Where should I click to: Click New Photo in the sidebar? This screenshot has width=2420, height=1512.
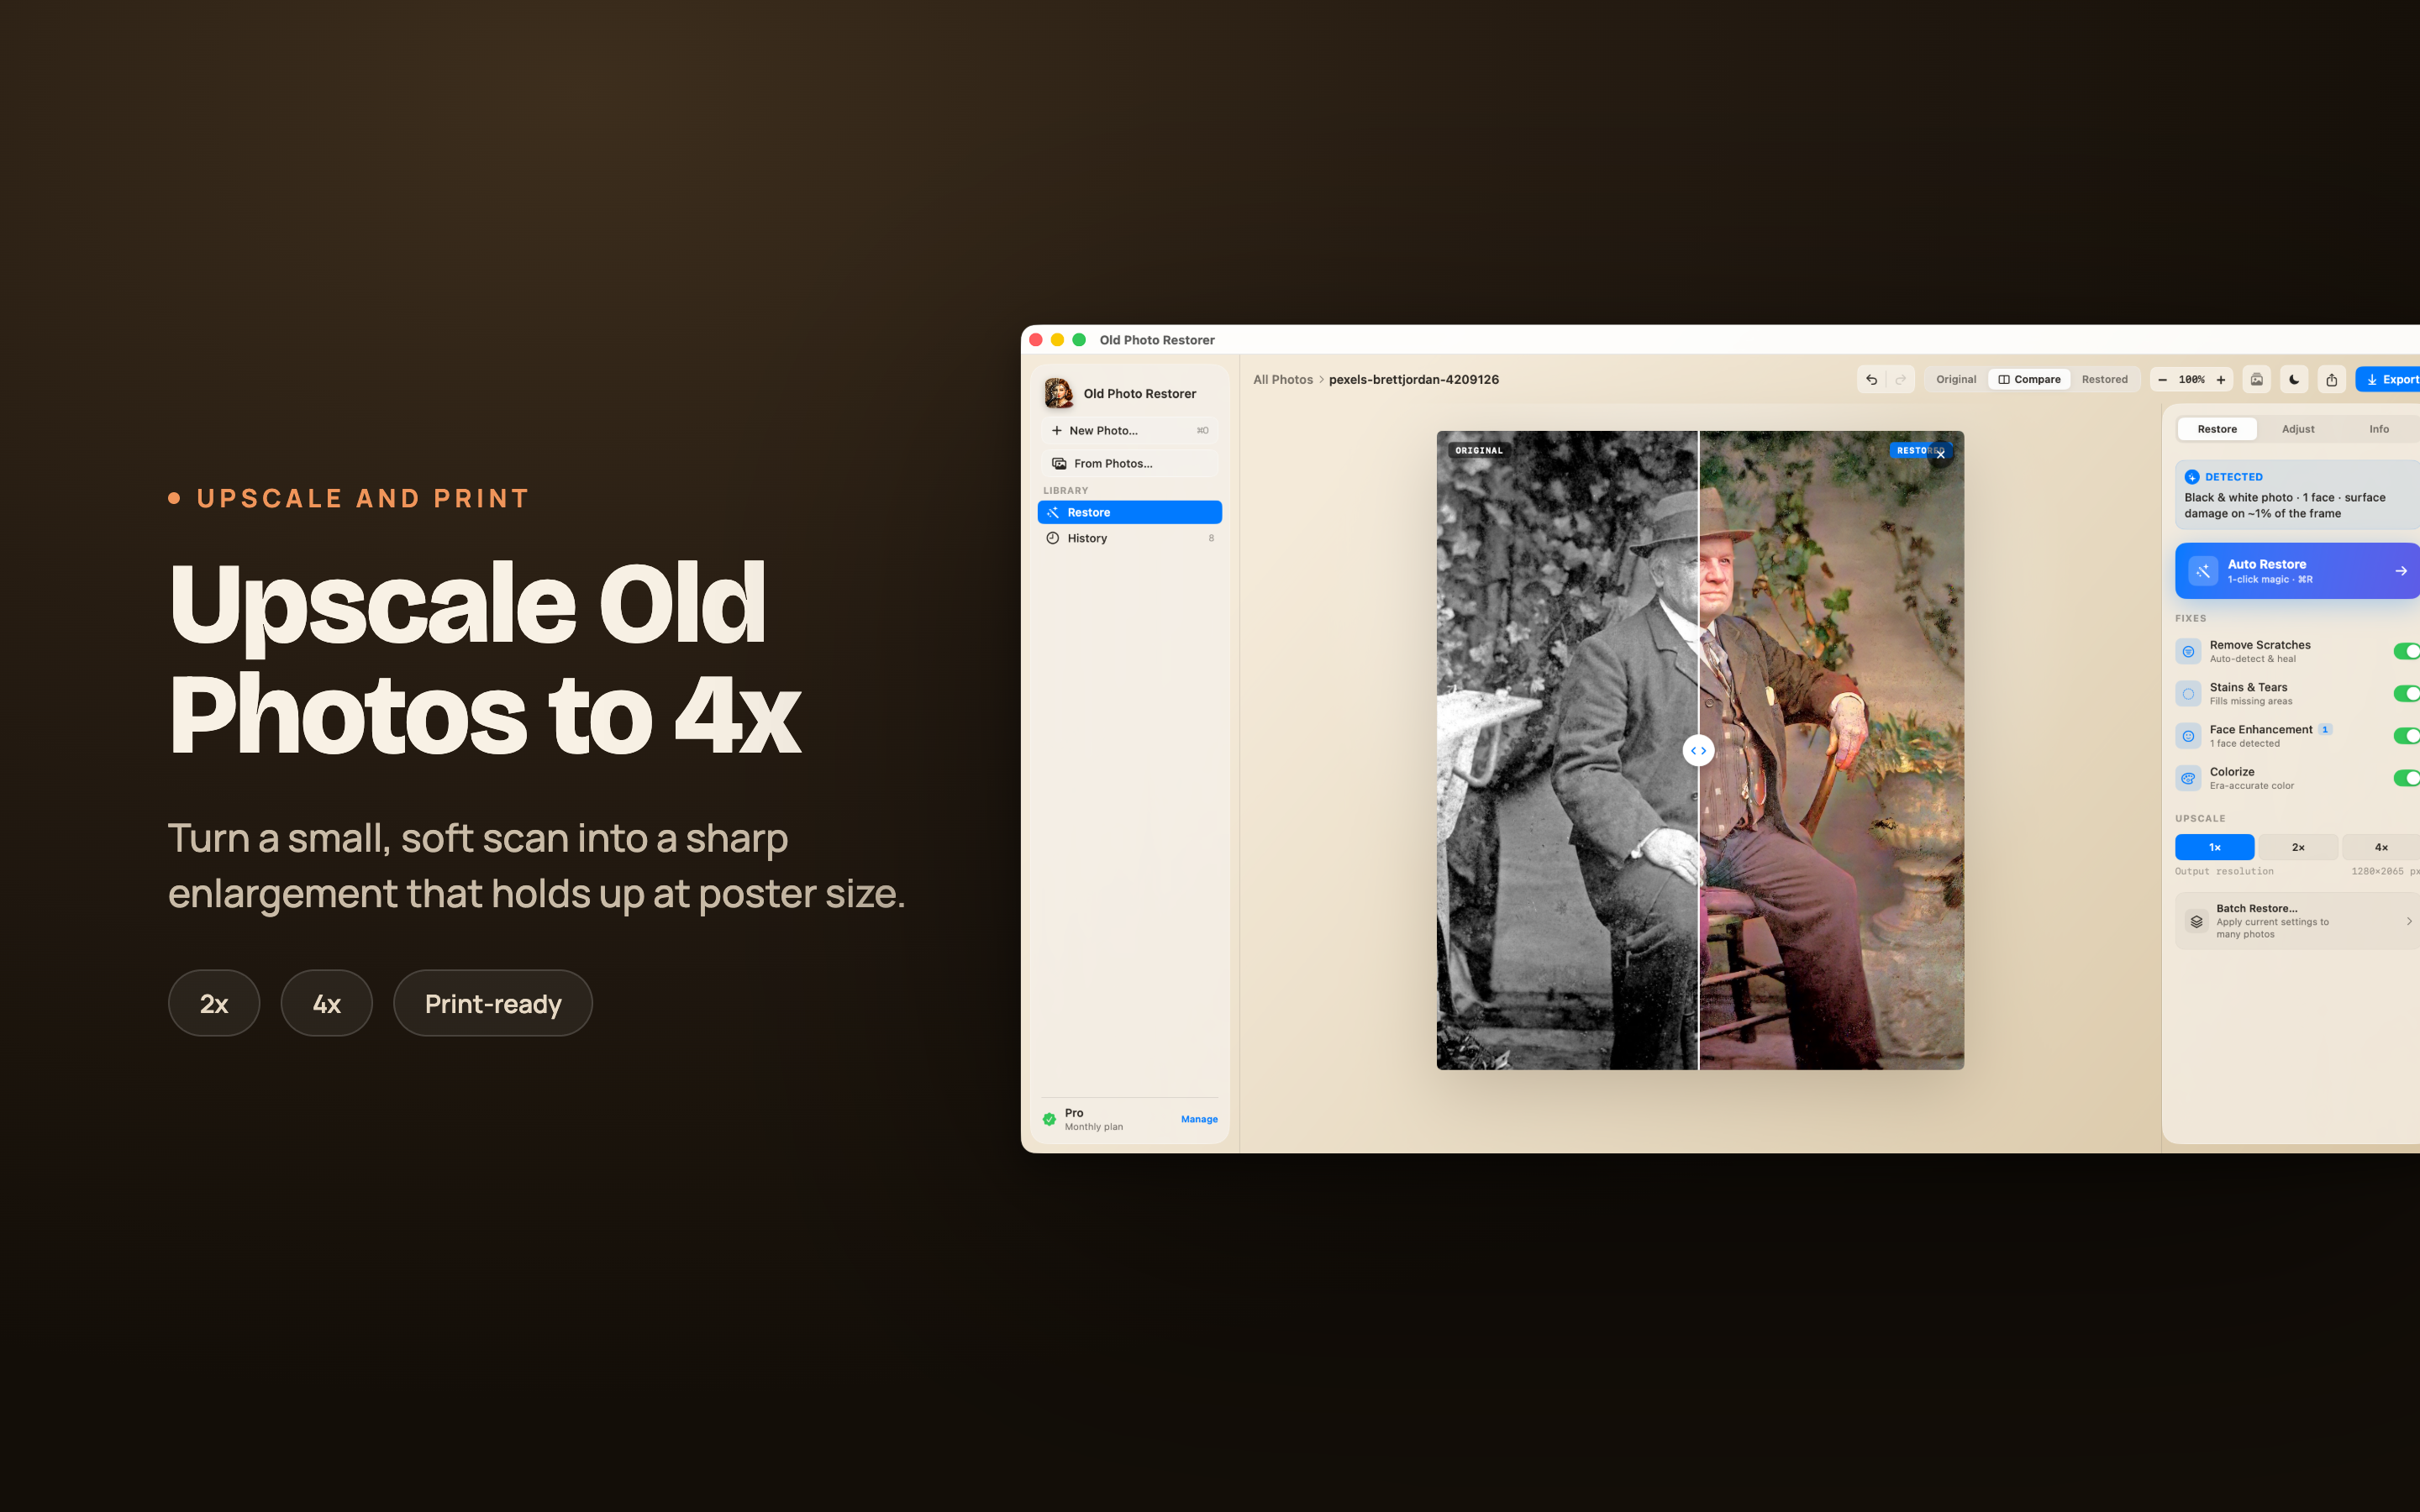tap(1129, 431)
